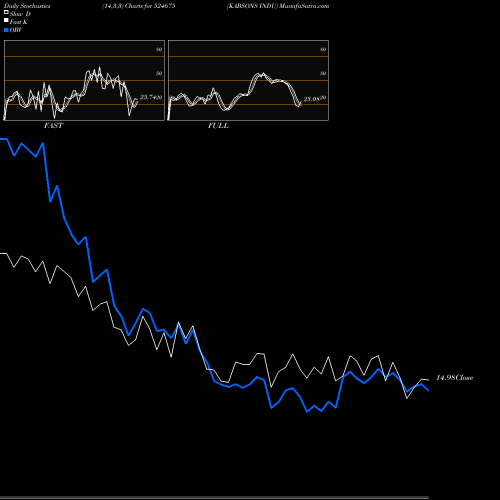Click the 'Slow D' legend text
The height and width of the screenshot is (500, 500).
click(20, 14)
